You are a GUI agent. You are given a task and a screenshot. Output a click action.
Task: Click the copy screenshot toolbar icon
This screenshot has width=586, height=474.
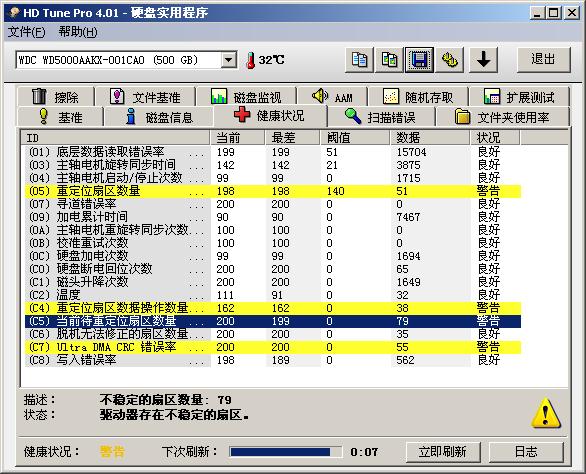389,60
